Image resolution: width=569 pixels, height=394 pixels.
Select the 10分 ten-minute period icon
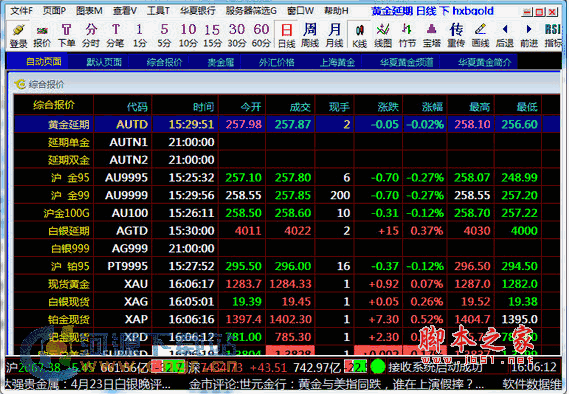pos(188,36)
